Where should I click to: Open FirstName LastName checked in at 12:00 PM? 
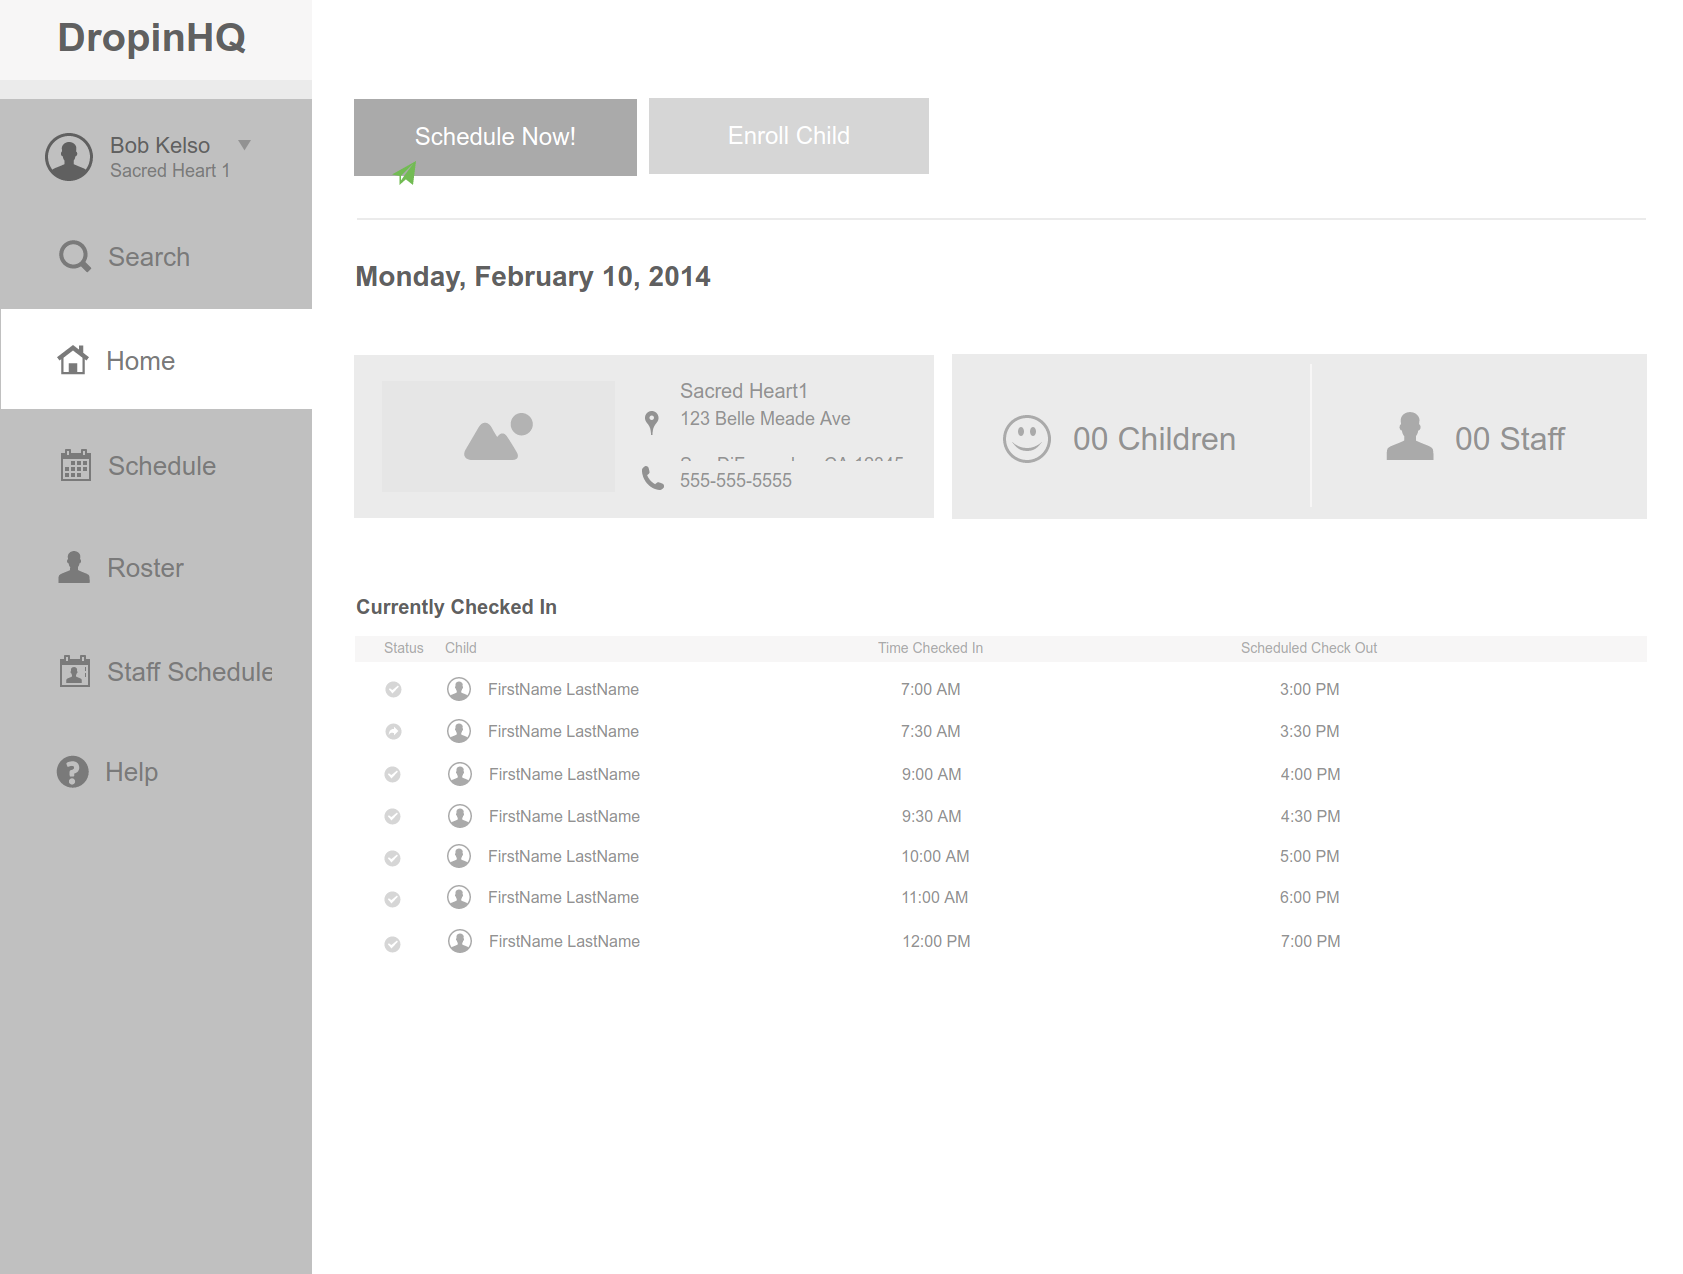[564, 941]
